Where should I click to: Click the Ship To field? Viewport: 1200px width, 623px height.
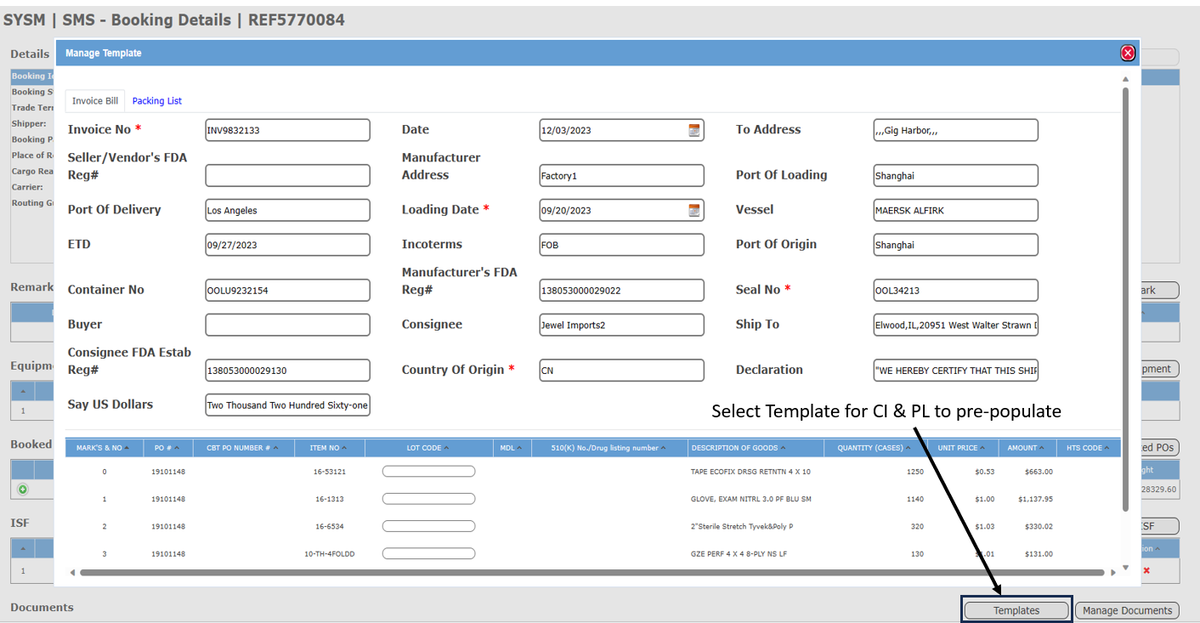pyautogui.click(x=955, y=325)
